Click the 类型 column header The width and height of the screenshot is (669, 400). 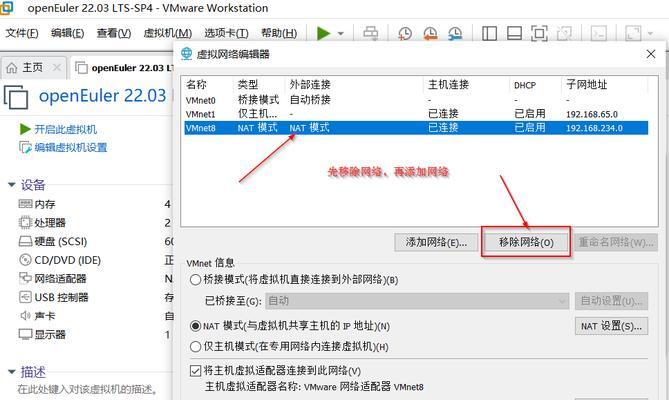click(248, 84)
